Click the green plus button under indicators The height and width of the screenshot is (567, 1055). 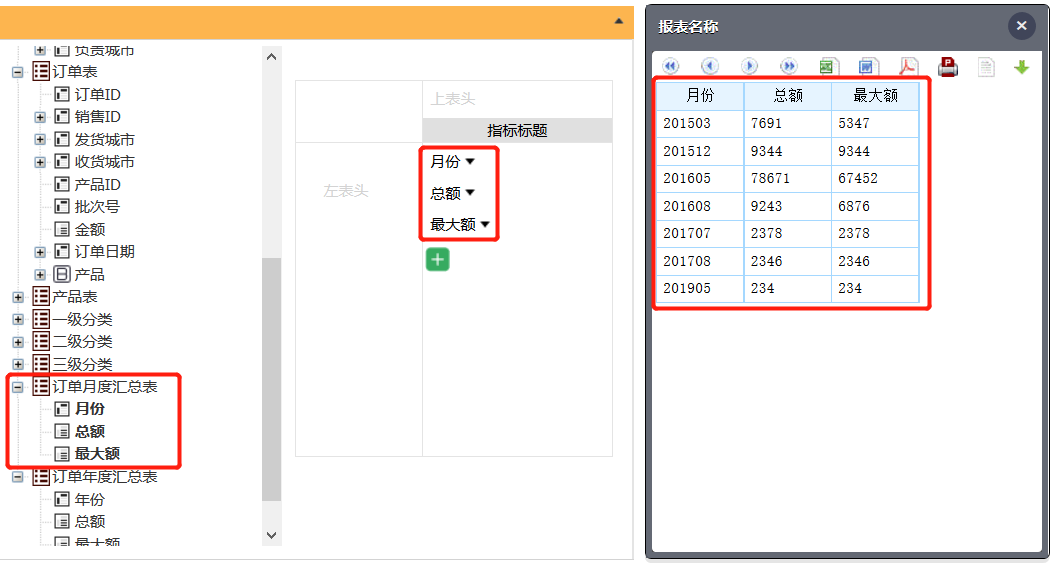437,260
